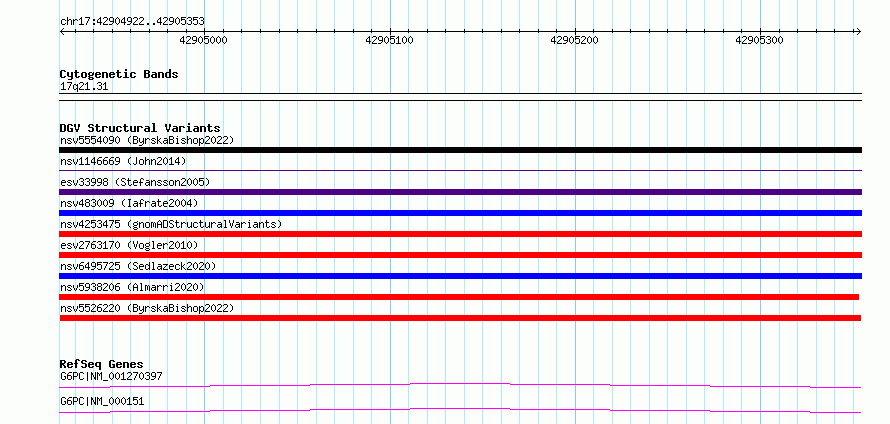Click the Cytogenetic Bands track title

pos(119,74)
